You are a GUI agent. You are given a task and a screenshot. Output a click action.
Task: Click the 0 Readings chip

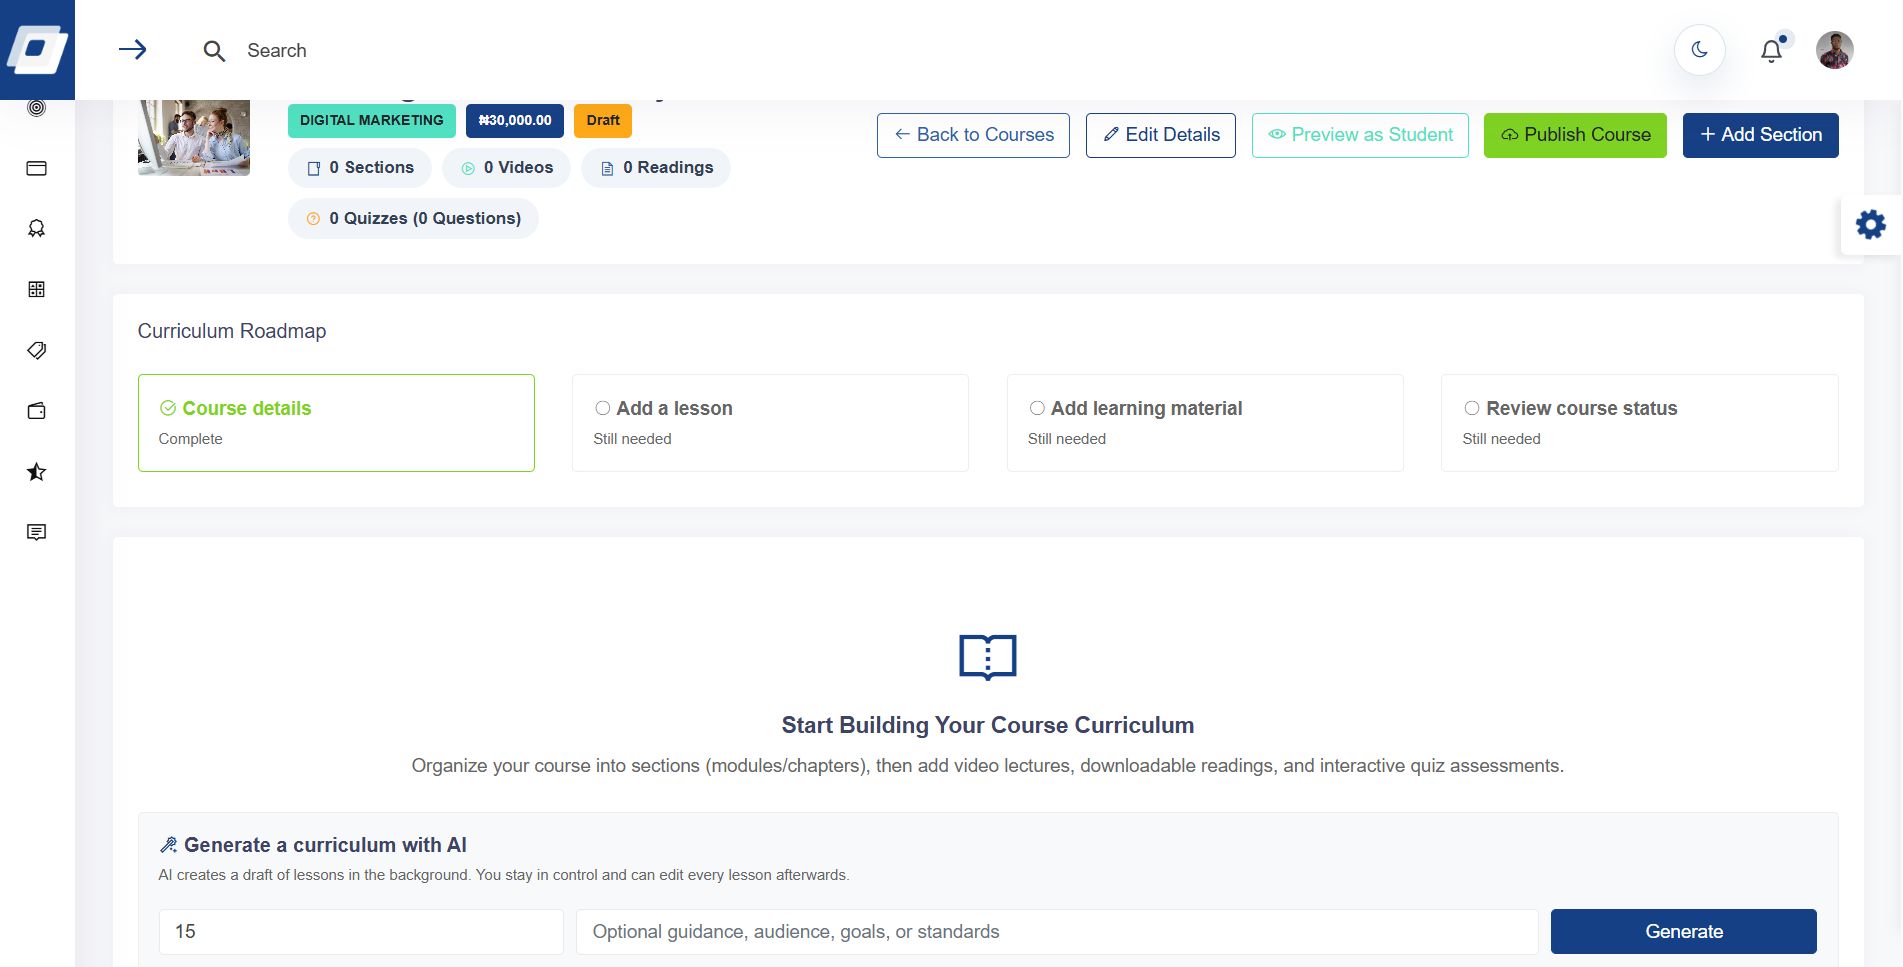(x=656, y=168)
